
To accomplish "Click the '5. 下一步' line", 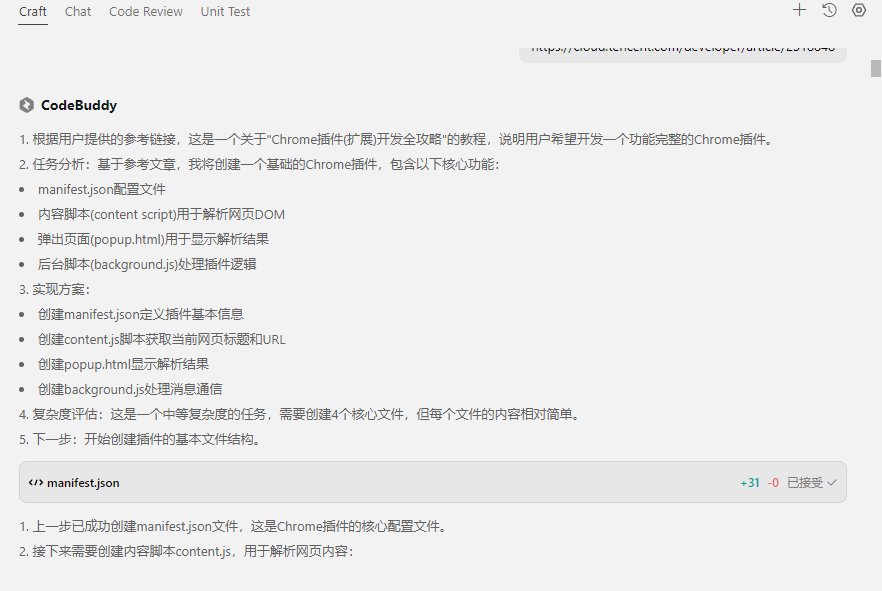I will click(x=141, y=439).
